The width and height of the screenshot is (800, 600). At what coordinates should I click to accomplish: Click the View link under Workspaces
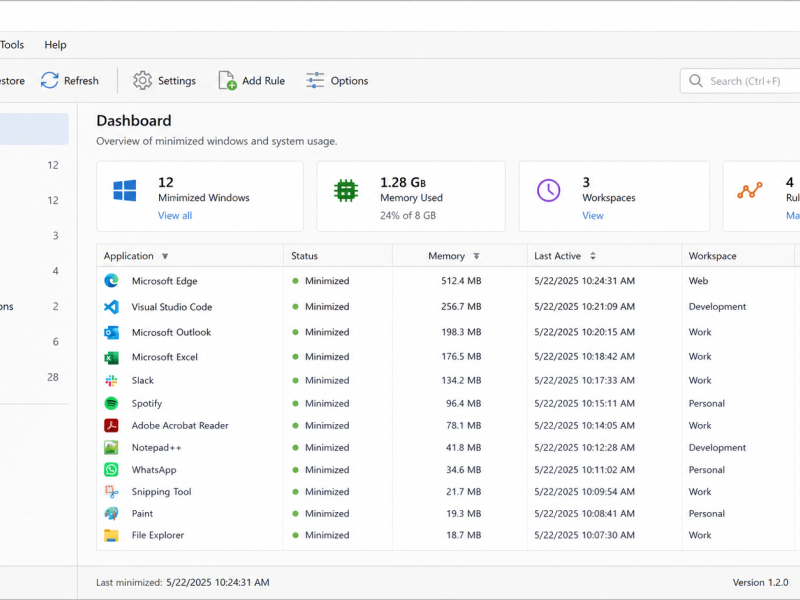pos(593,216)
